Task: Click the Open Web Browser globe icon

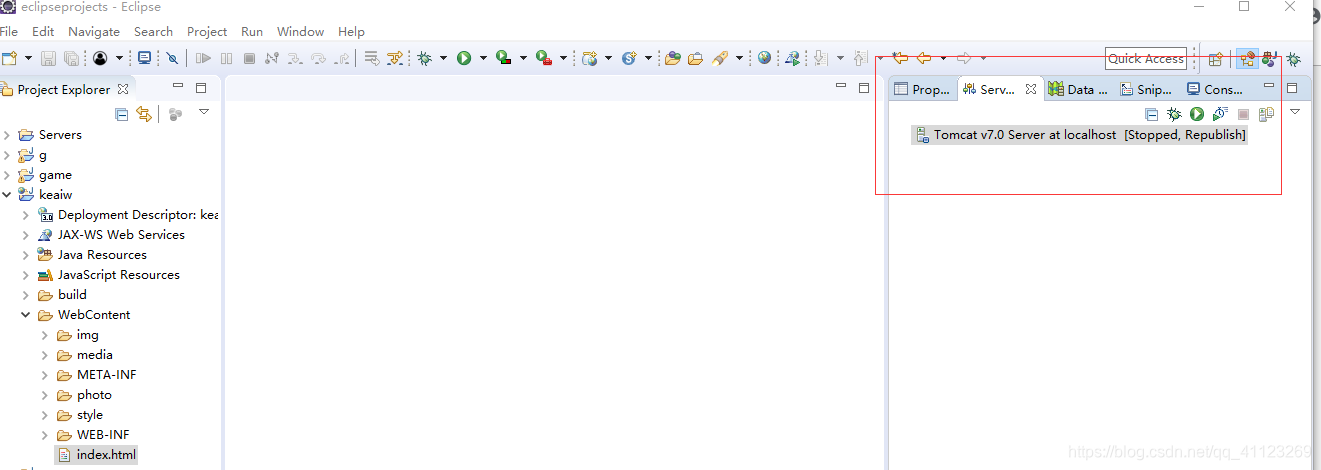Action: pos(765,58)
